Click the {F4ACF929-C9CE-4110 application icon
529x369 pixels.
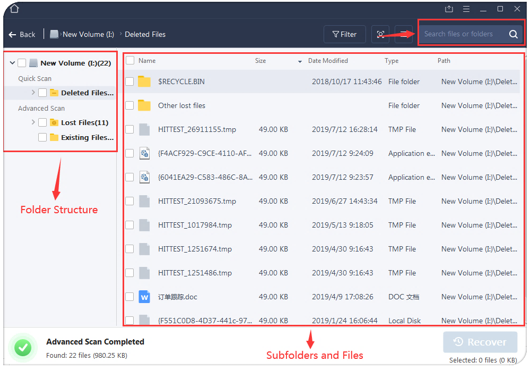pos(144,153)
